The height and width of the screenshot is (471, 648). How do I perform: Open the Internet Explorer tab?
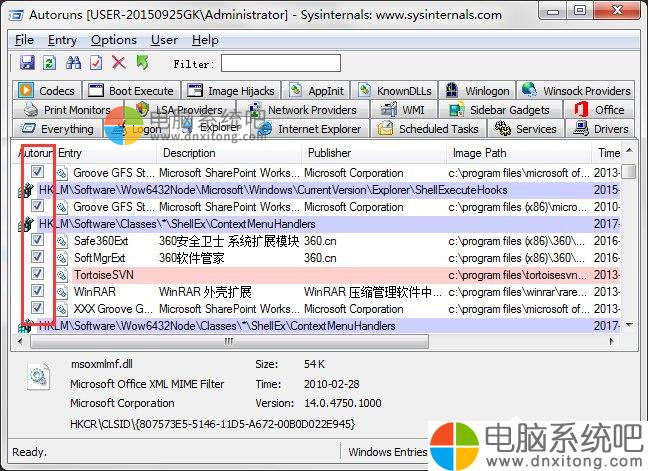[310, 128]
